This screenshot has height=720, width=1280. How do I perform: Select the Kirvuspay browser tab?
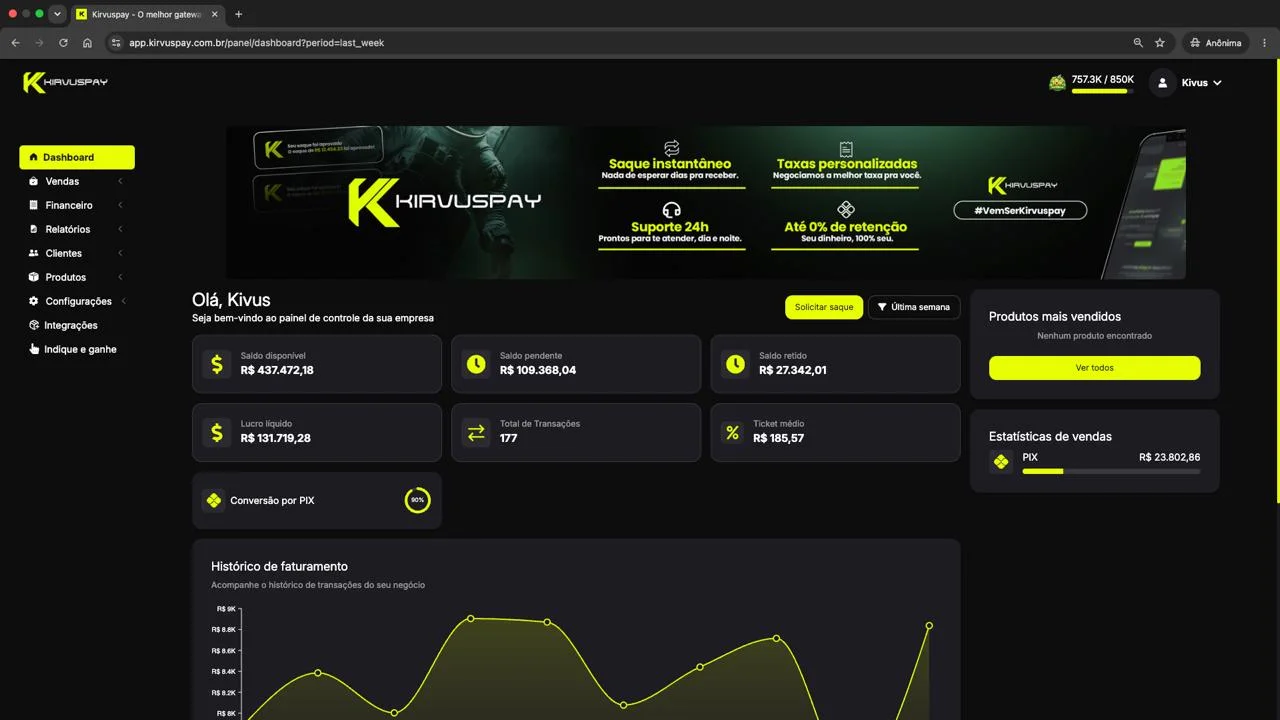point(146,14)
